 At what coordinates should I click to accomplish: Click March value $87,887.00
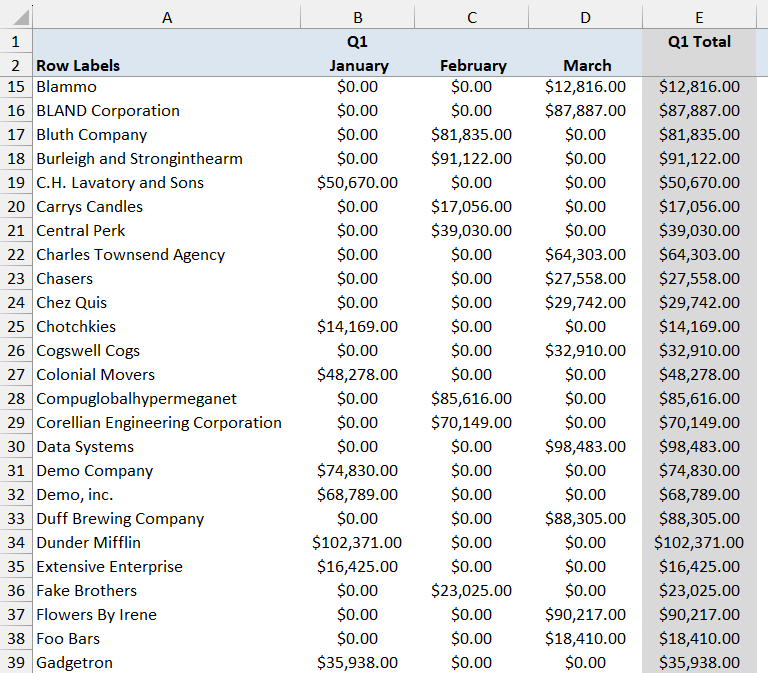pos(585,111)
